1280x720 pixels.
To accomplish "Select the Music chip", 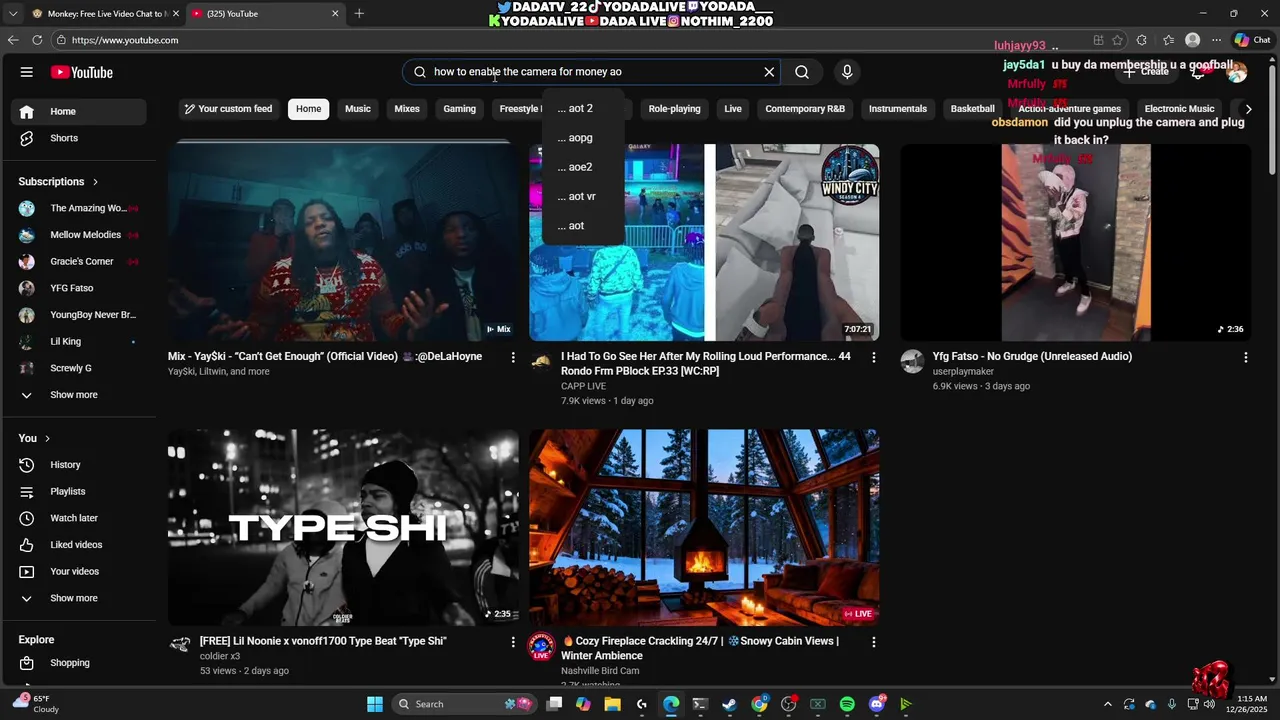I will (358, 109).
